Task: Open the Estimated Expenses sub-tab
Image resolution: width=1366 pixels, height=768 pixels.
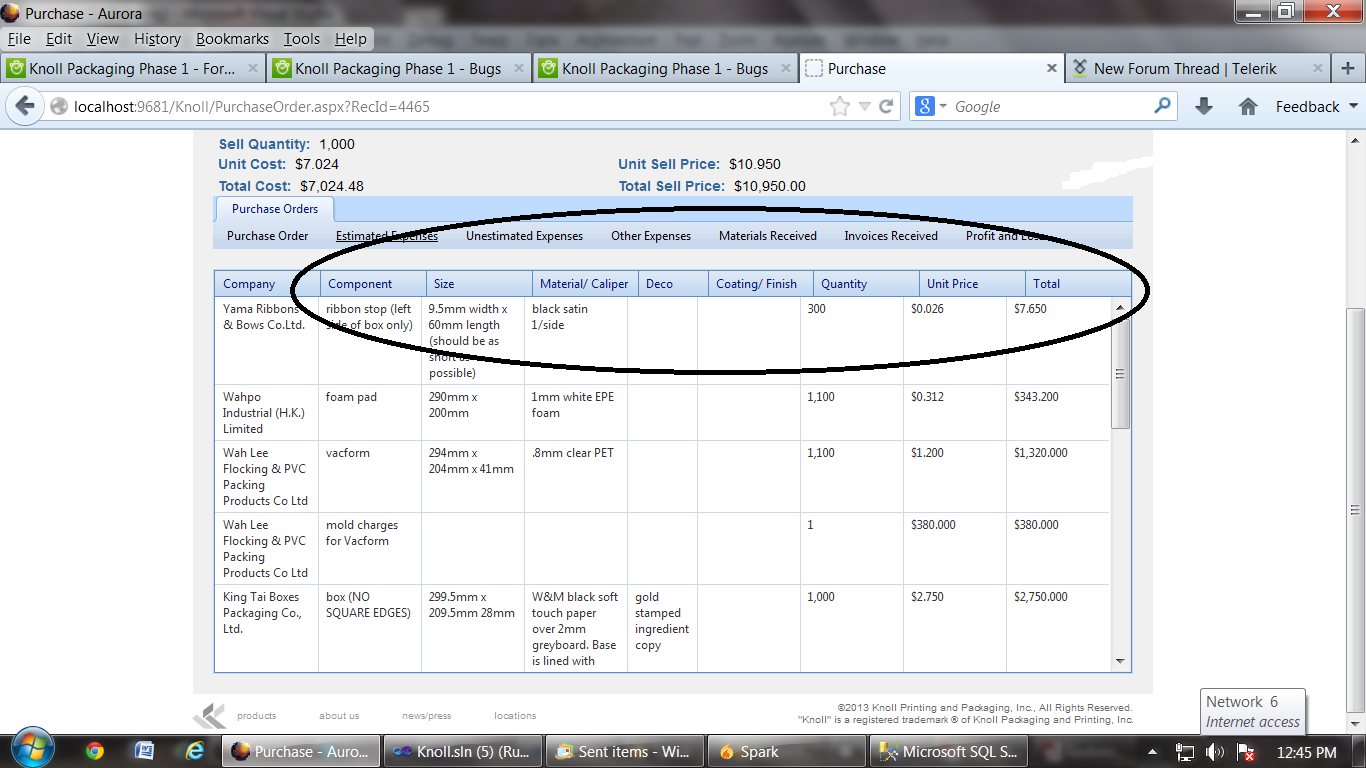Action: (387, 236)
